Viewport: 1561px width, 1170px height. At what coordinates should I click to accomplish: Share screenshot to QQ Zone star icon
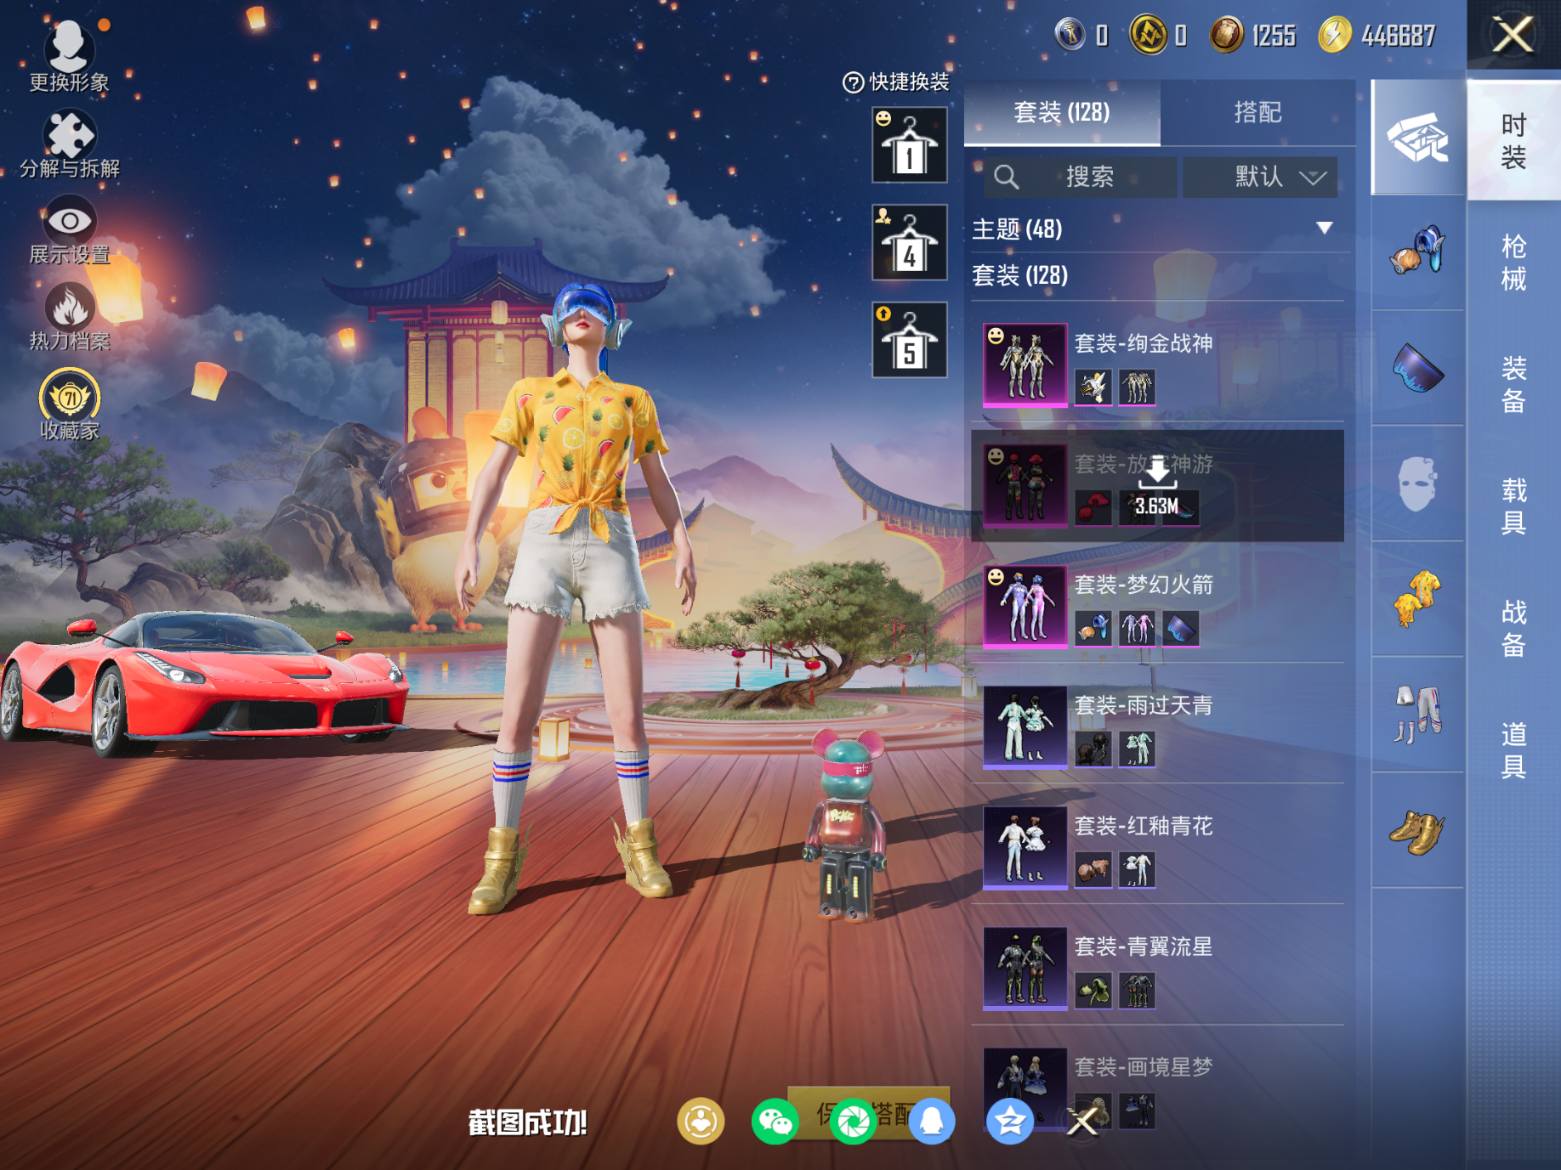(1009, 1121)
